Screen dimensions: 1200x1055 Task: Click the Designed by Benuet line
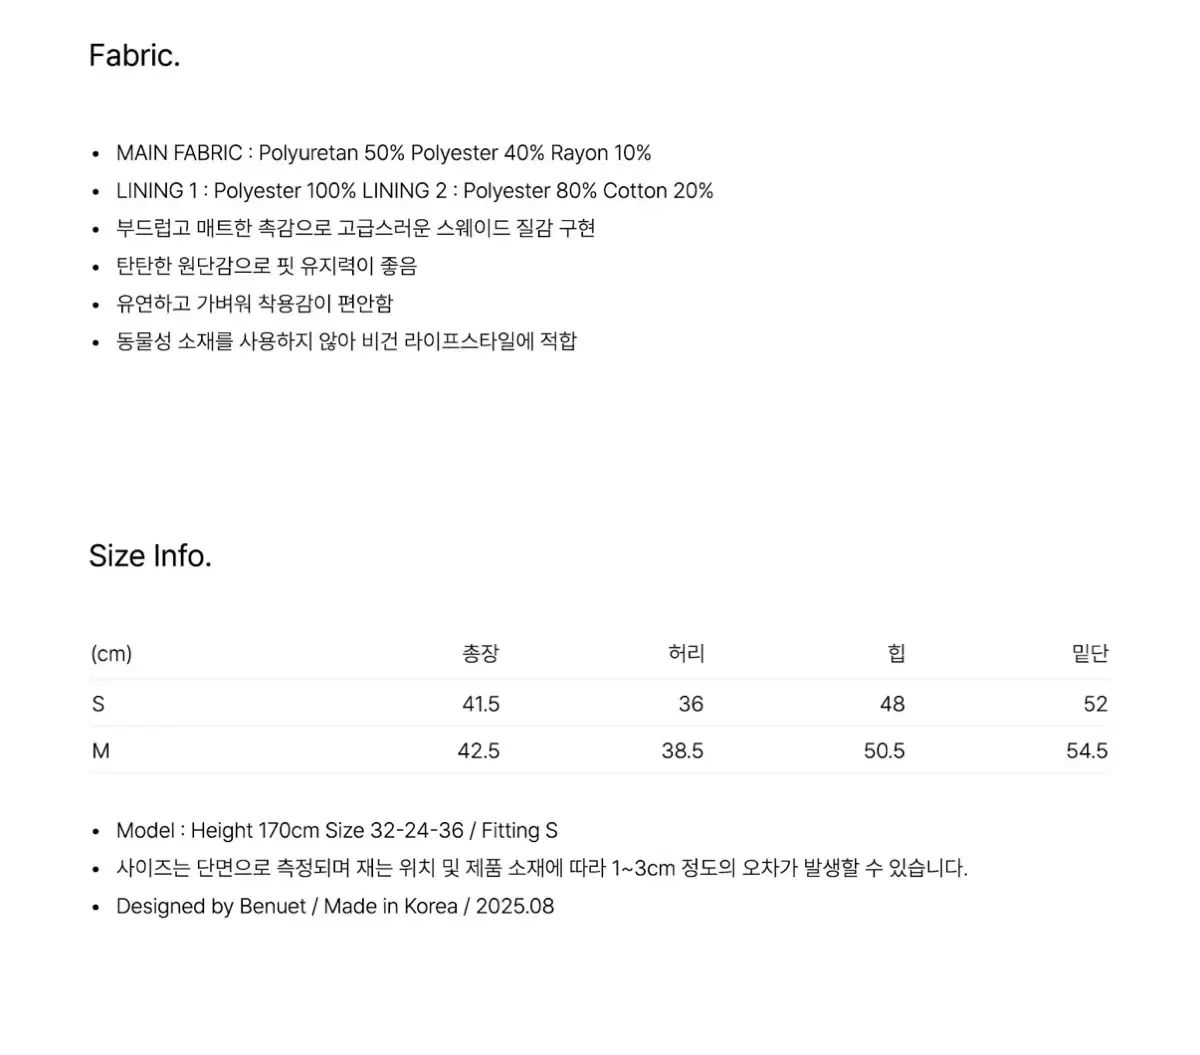coord(334,907)
